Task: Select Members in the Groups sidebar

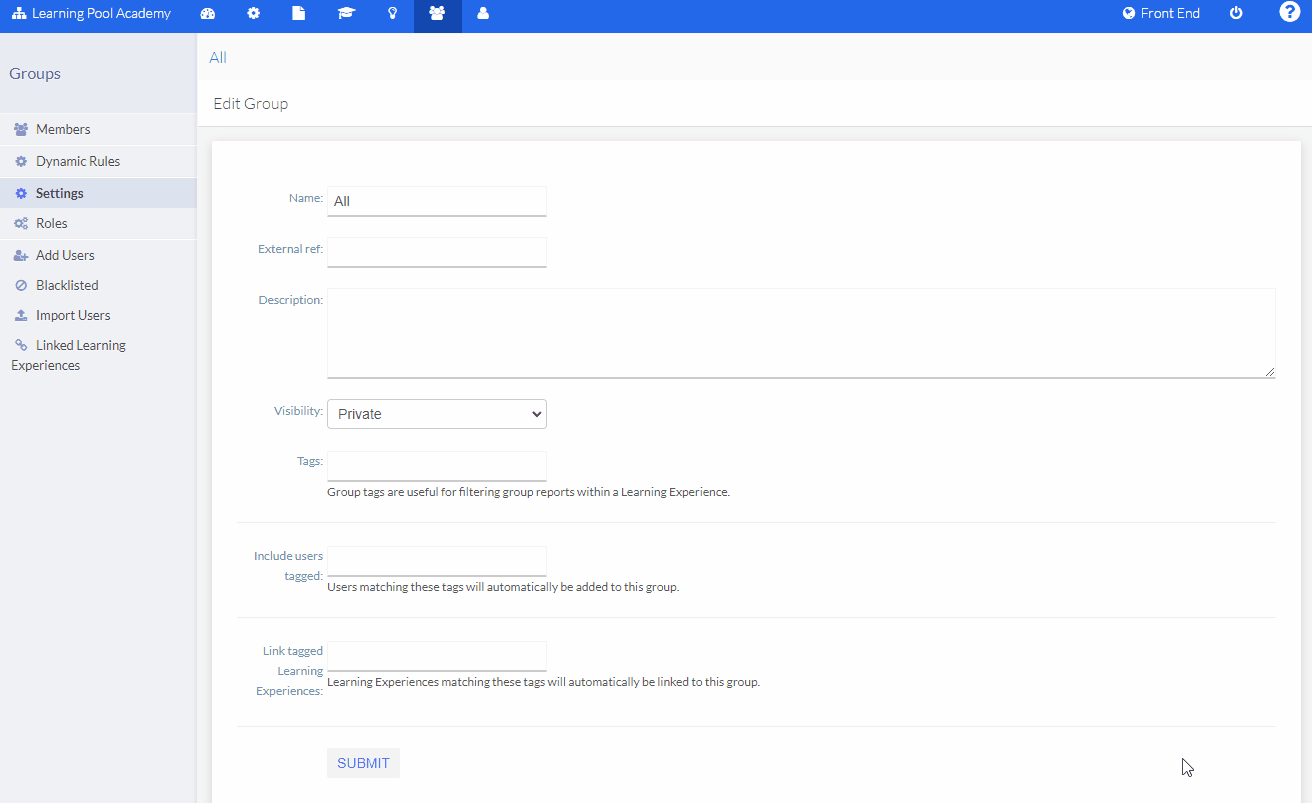Action: coord(62,129)
